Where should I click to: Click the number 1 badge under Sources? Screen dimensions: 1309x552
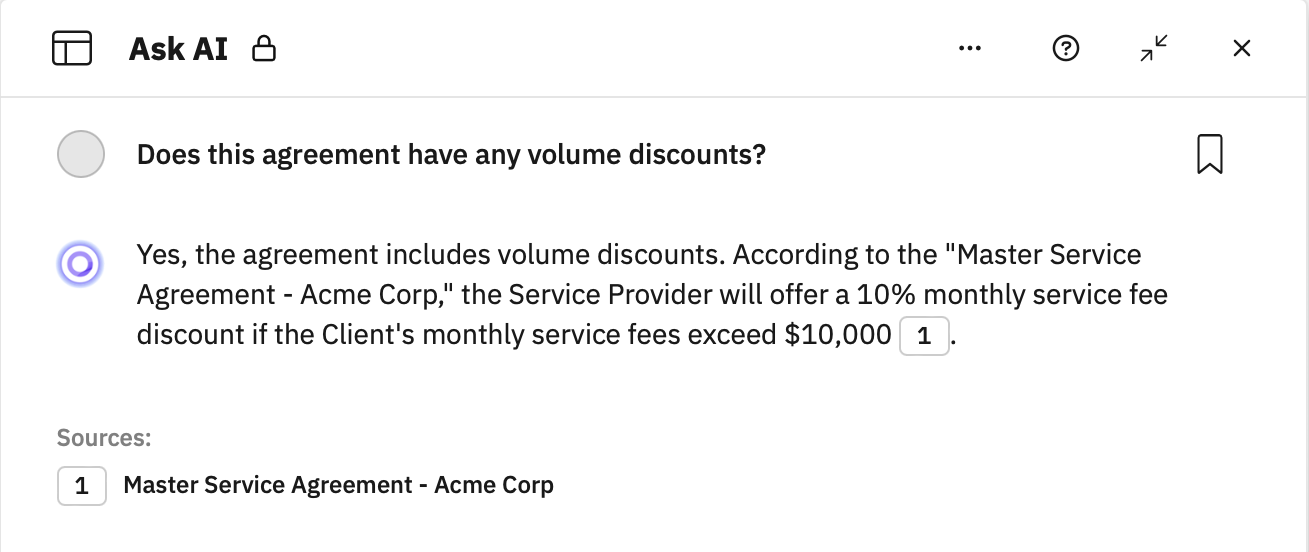pos(82,486)
